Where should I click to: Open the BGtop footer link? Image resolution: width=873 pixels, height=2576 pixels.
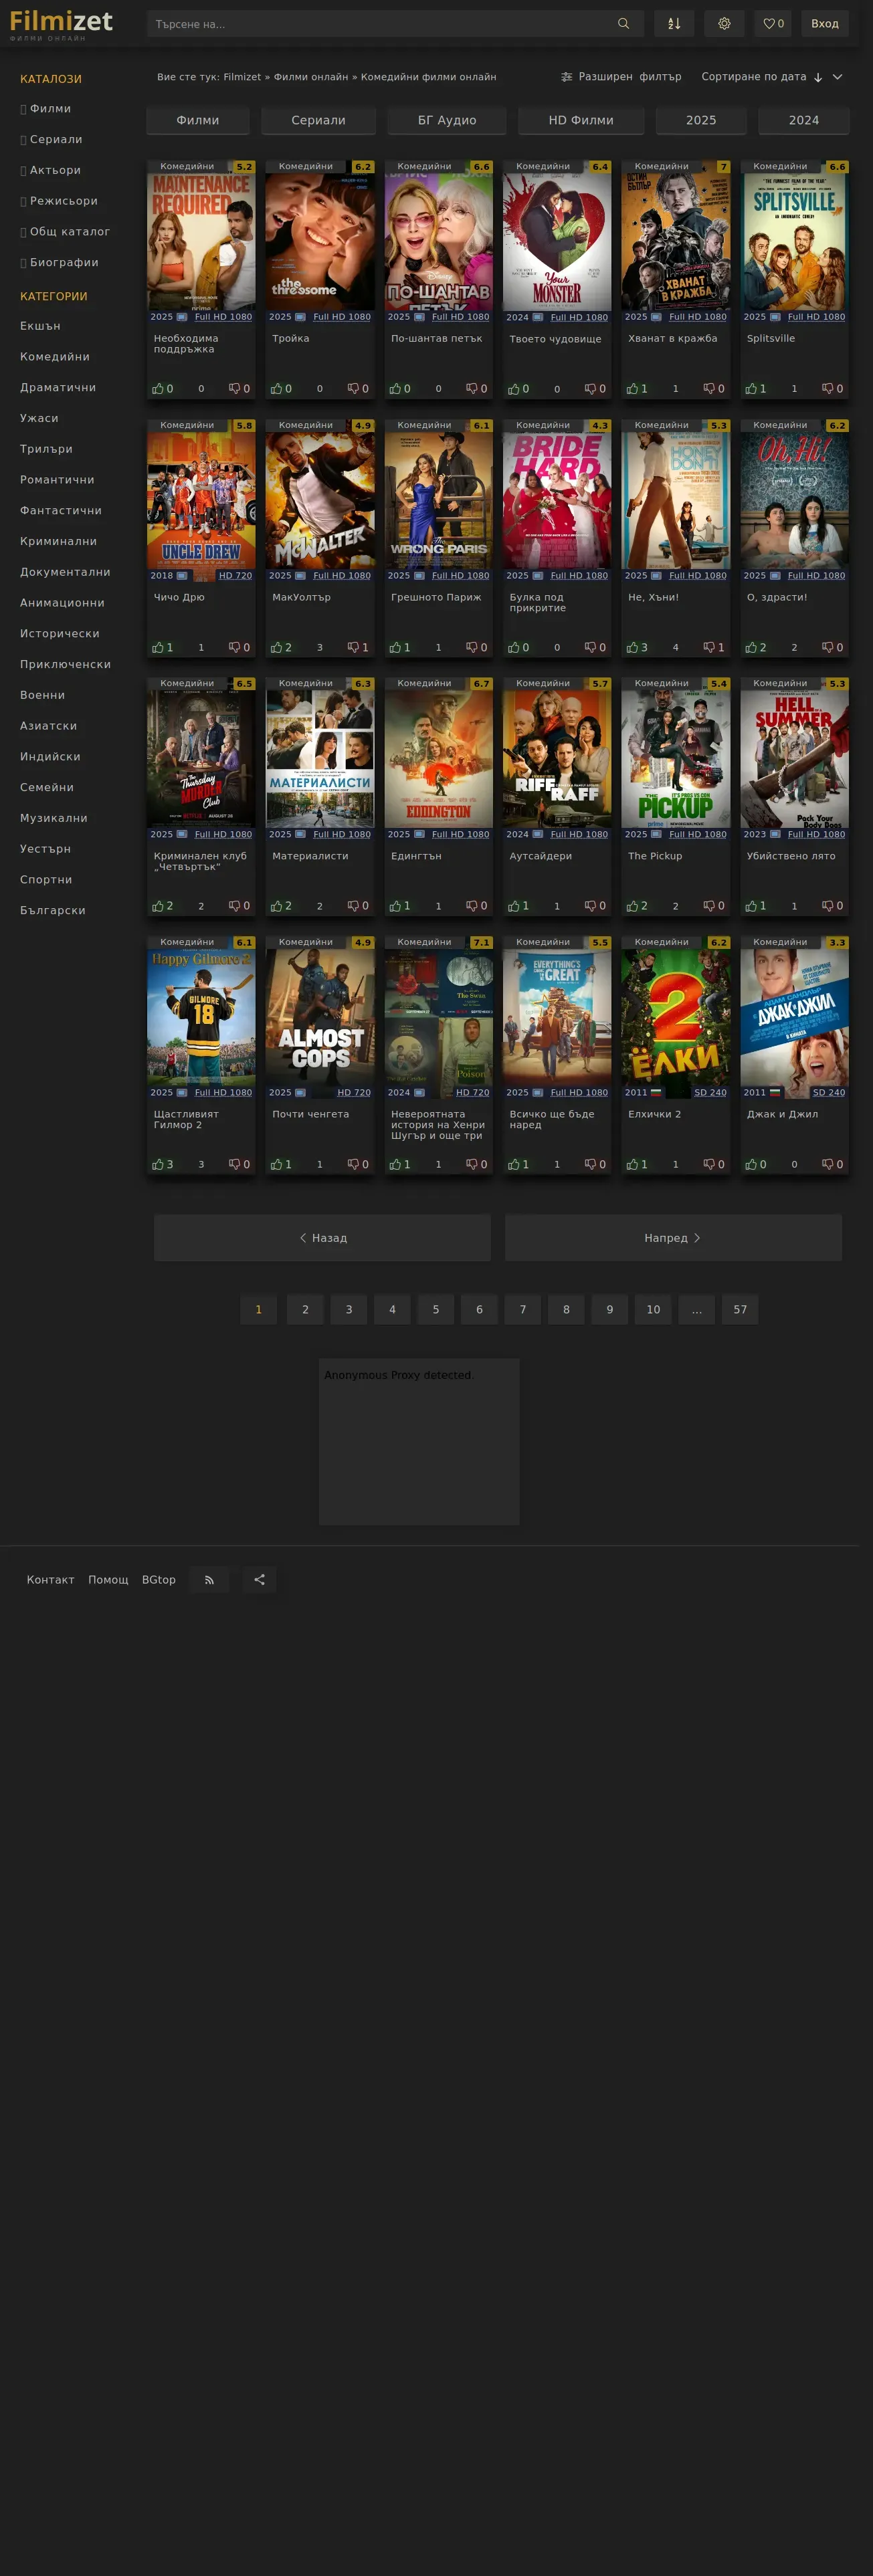coord(159,1580)
